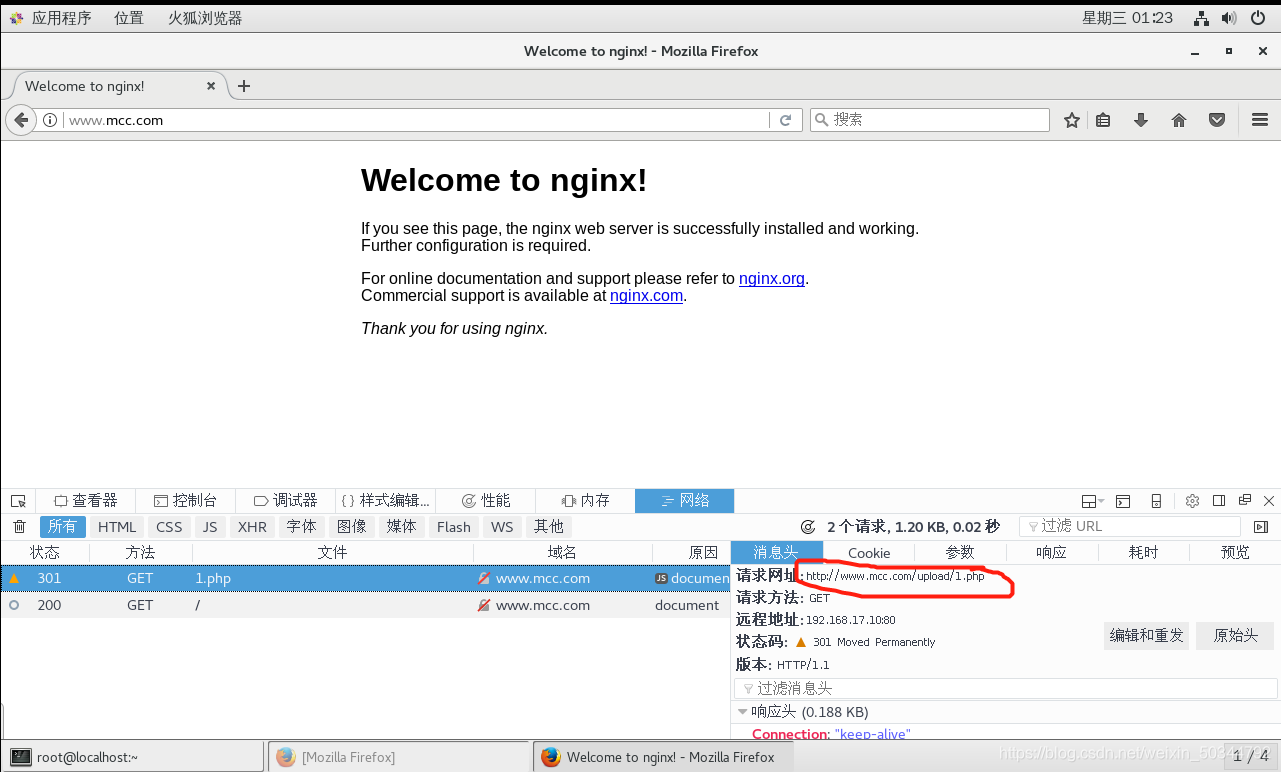
Task: Open the nginx.com link
Action: [646, 296]
